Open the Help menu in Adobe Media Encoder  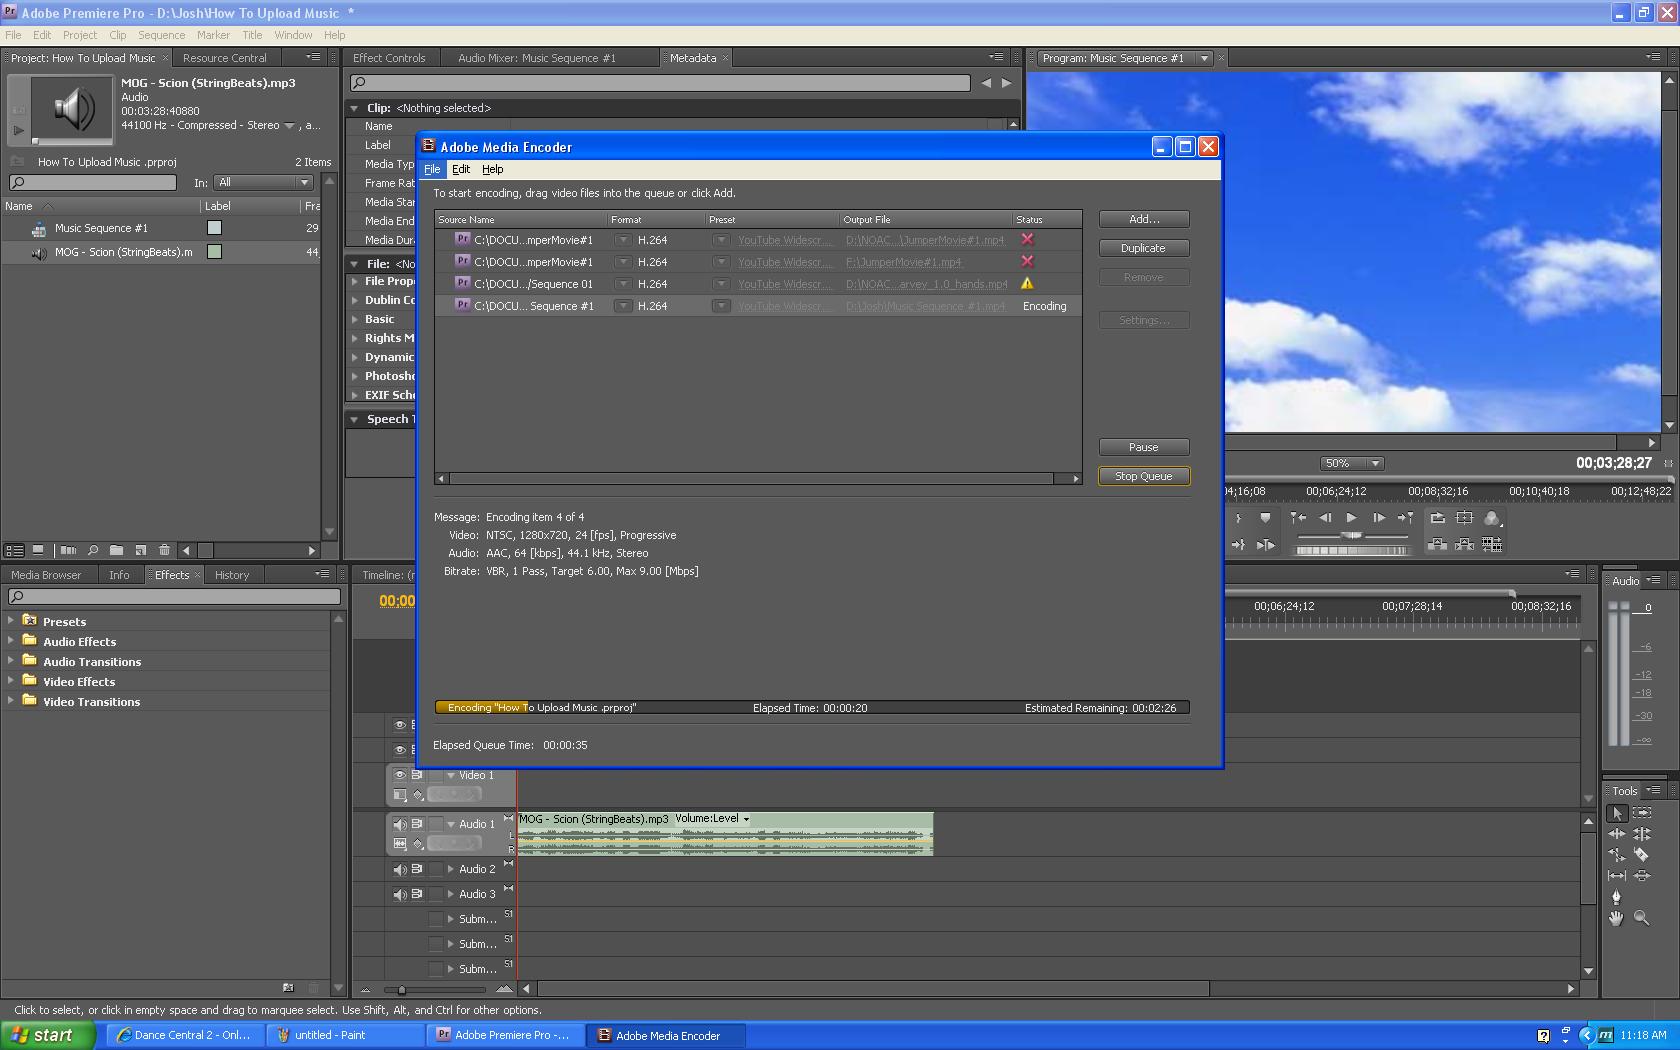493,169
